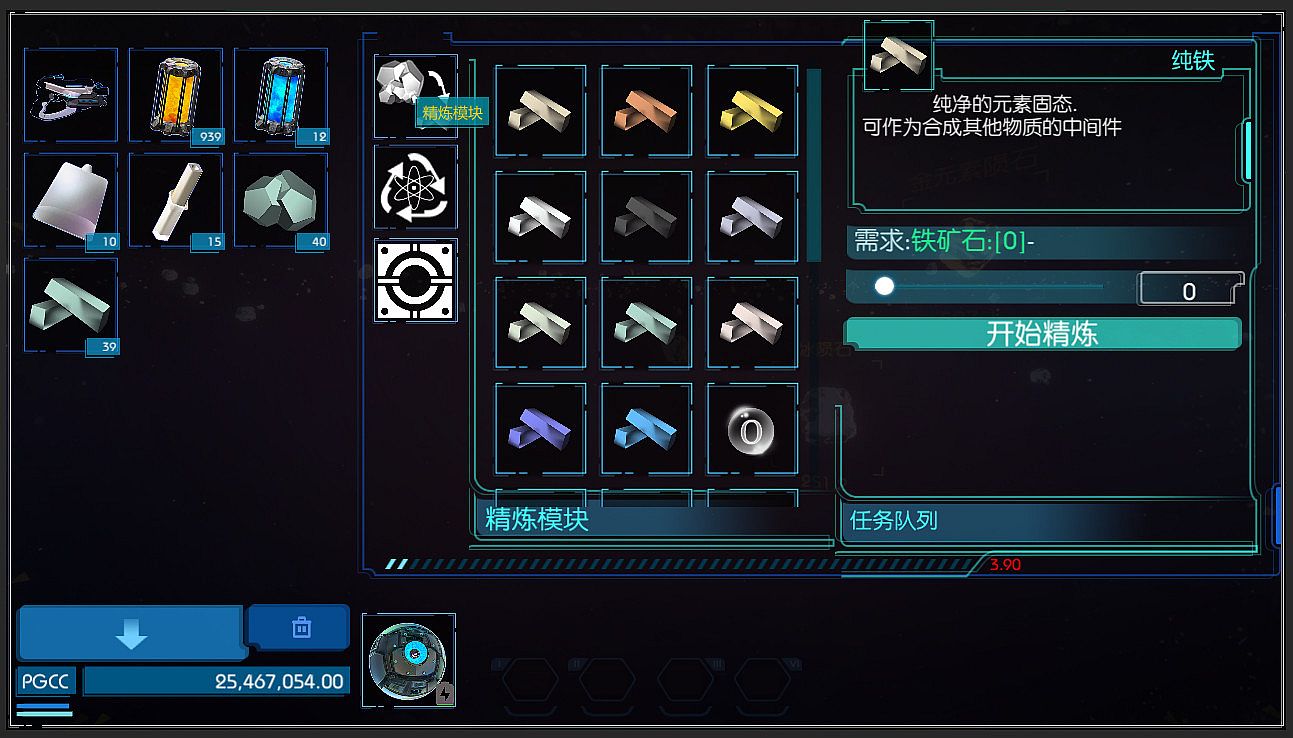Click the trash can delete button
Image resolution: width=1293 pixels, height=738 pixels.
tap(300, 627)
